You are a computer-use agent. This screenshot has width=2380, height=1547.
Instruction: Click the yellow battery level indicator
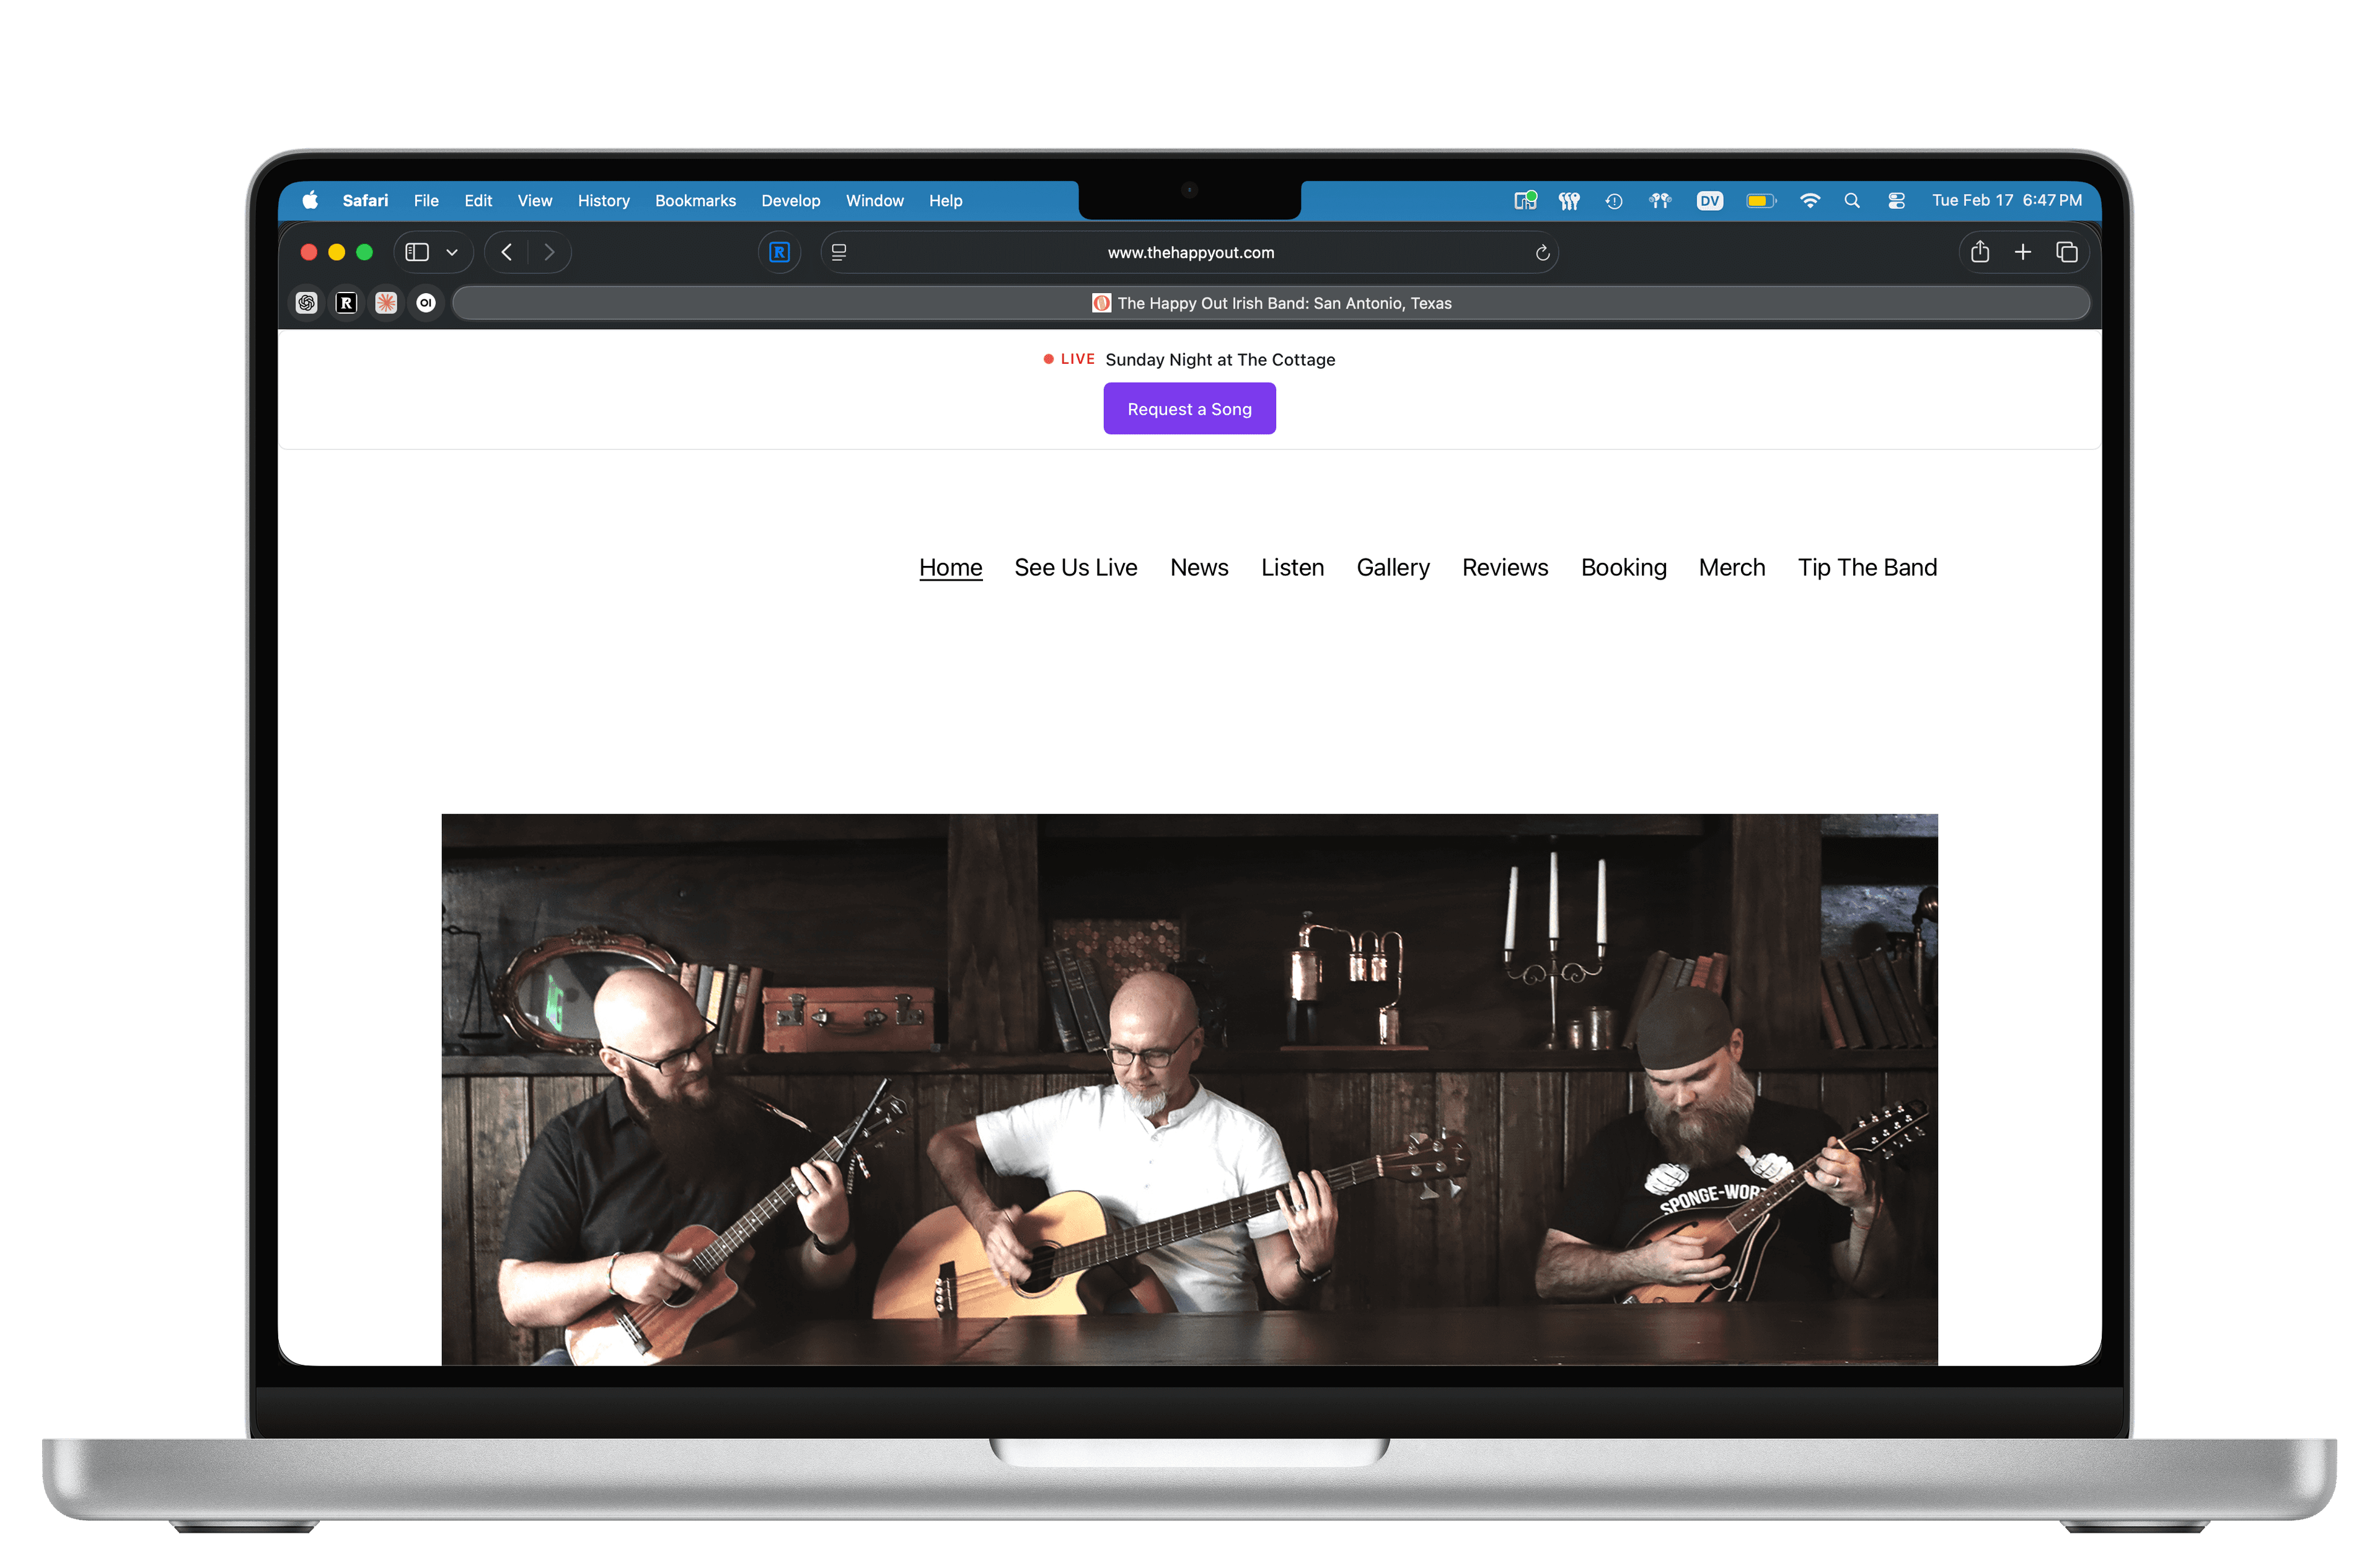pyautogui.click(x=1761, y=200)
